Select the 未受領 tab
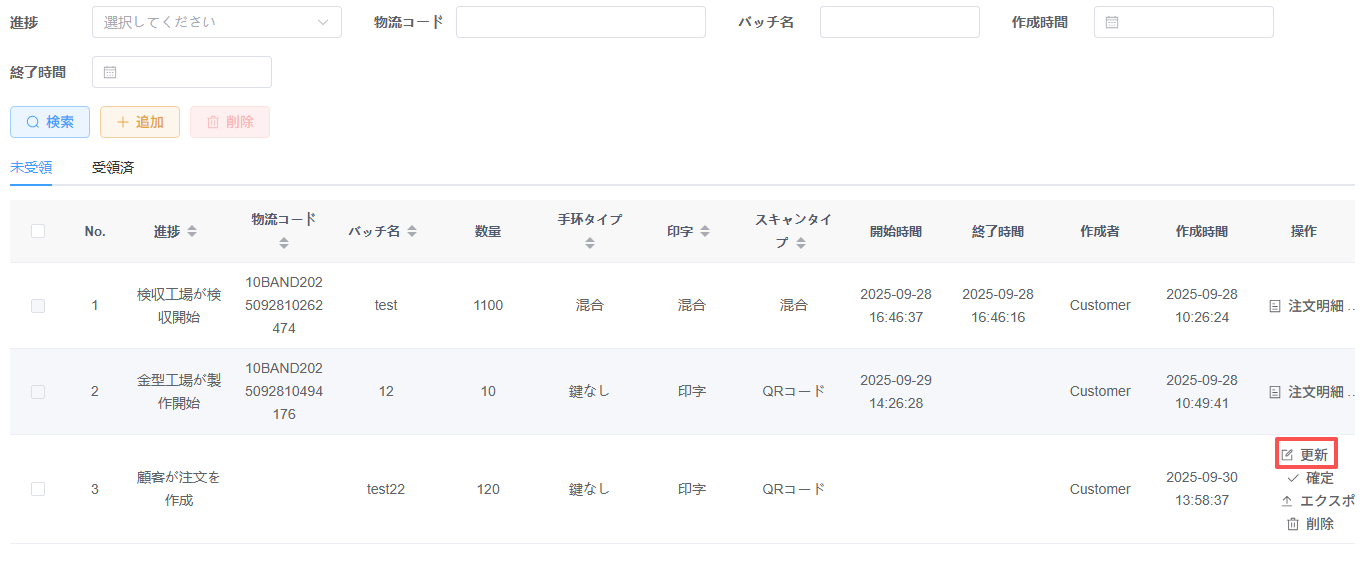This screenshot has height=586, width=1364. tap(31, 168)
